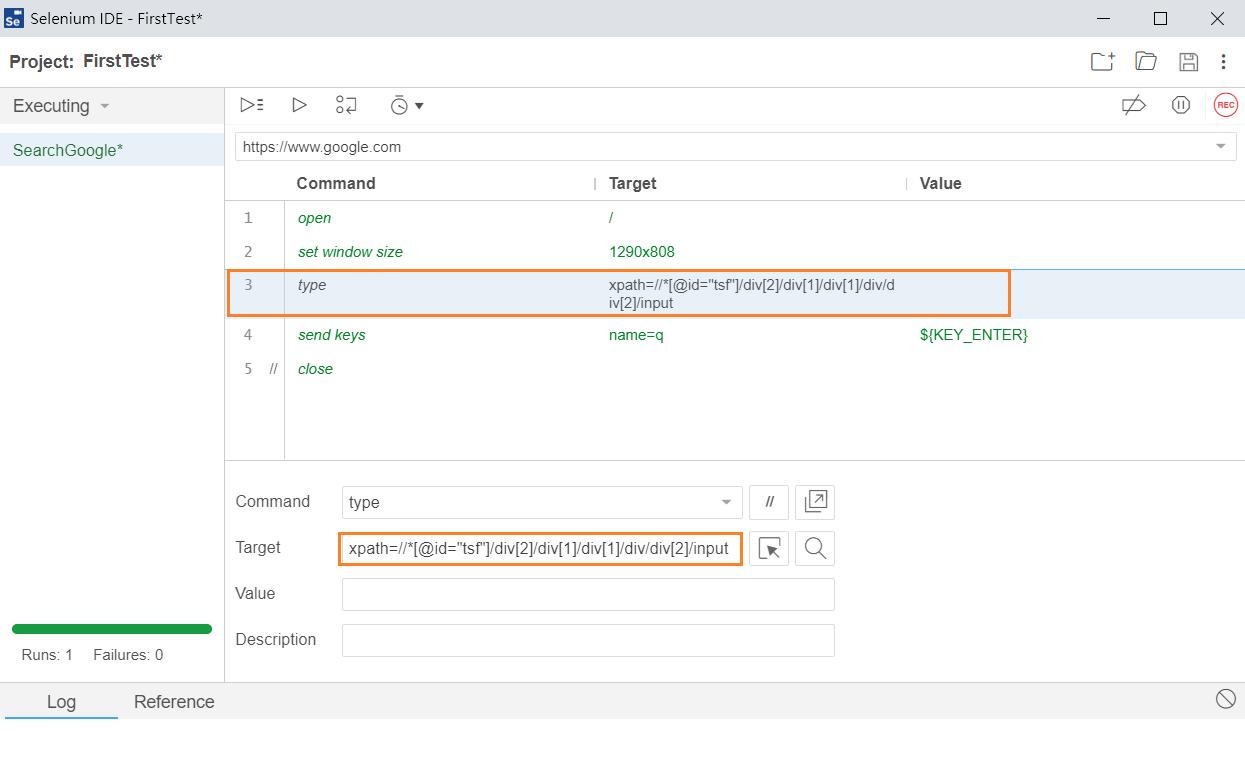
Task: Switch to the Log tab
Action: 61,702
